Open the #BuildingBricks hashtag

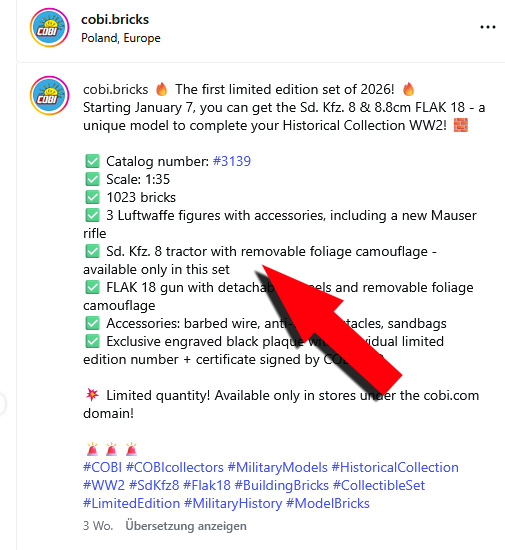[282, 485]
